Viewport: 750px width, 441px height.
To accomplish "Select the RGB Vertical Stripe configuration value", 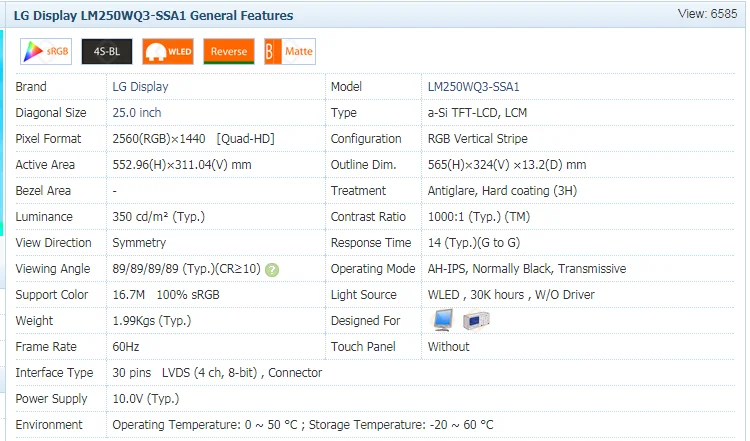I will tap(477, 138).
